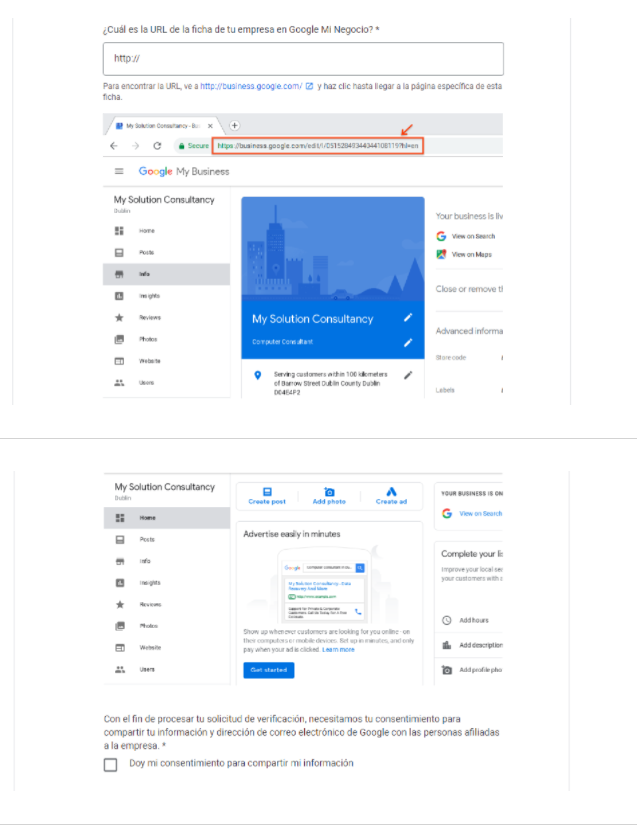Click Website in the second example sidebar

click(151, 648)
